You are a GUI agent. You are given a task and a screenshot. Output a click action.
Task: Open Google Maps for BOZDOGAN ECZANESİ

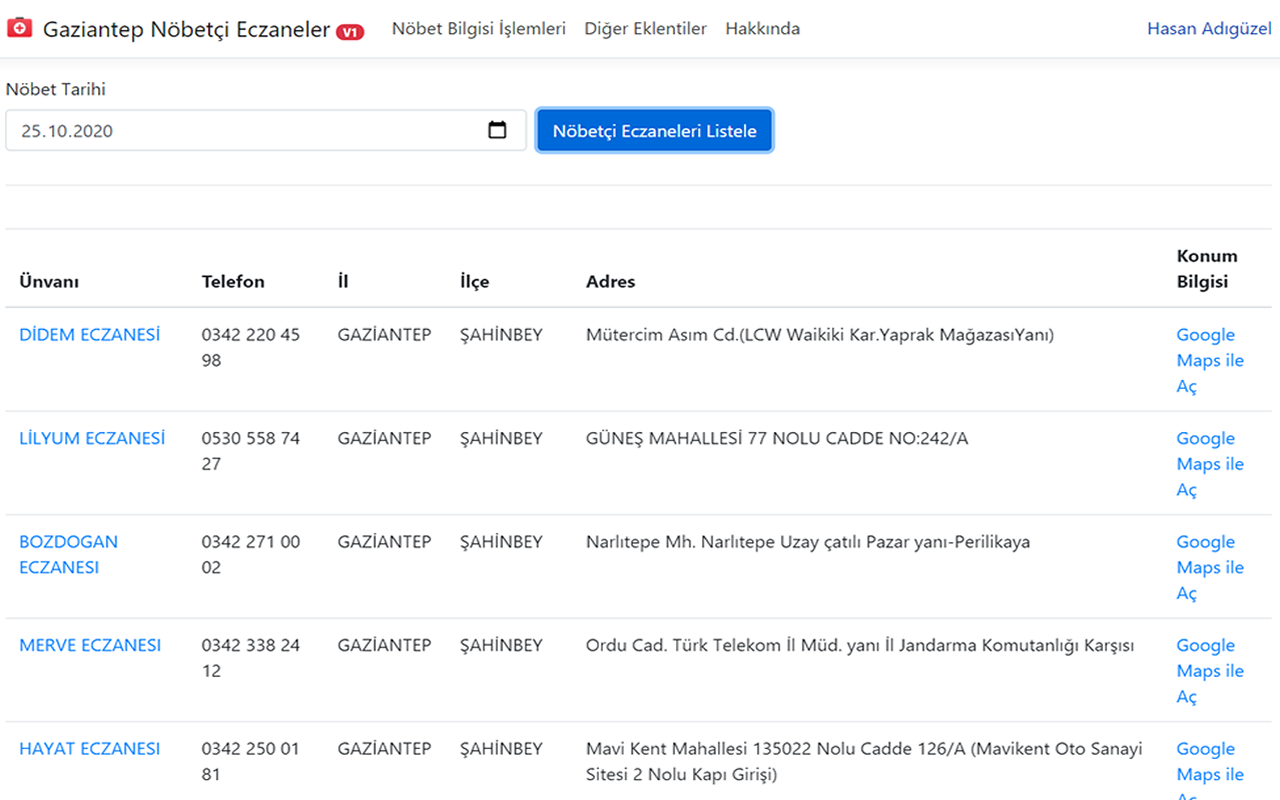coord(1210,567)
